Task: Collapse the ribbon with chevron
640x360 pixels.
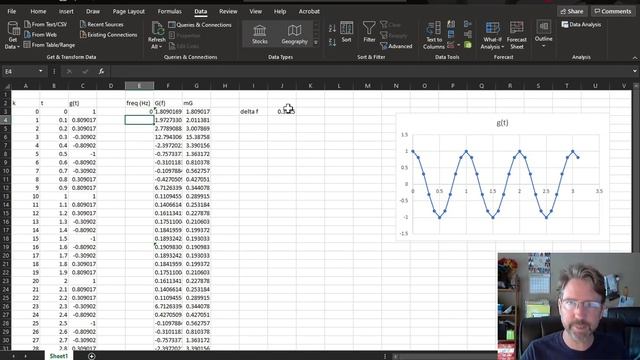Action: [x=635, y=58]
